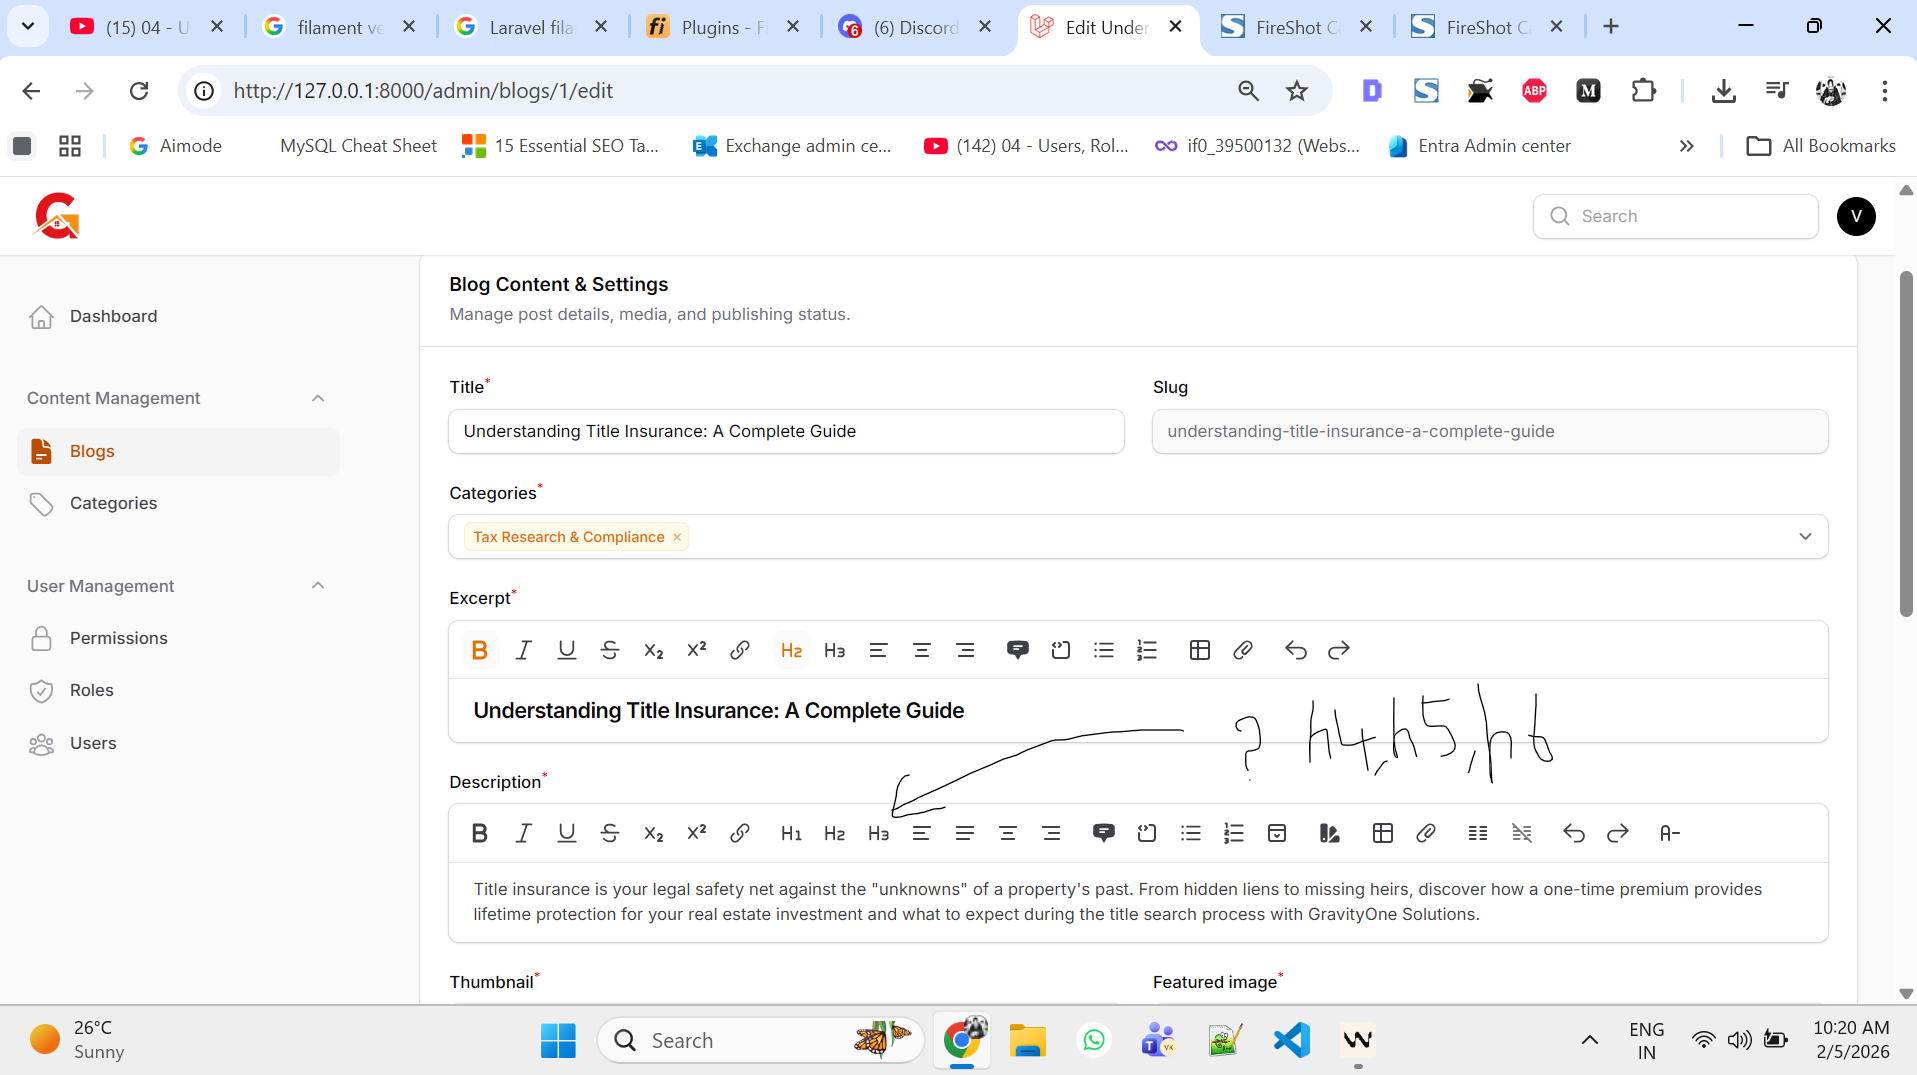Open the Aimode bookmark
Screen dimensions: 1917x1075
[x=176, y=146]
